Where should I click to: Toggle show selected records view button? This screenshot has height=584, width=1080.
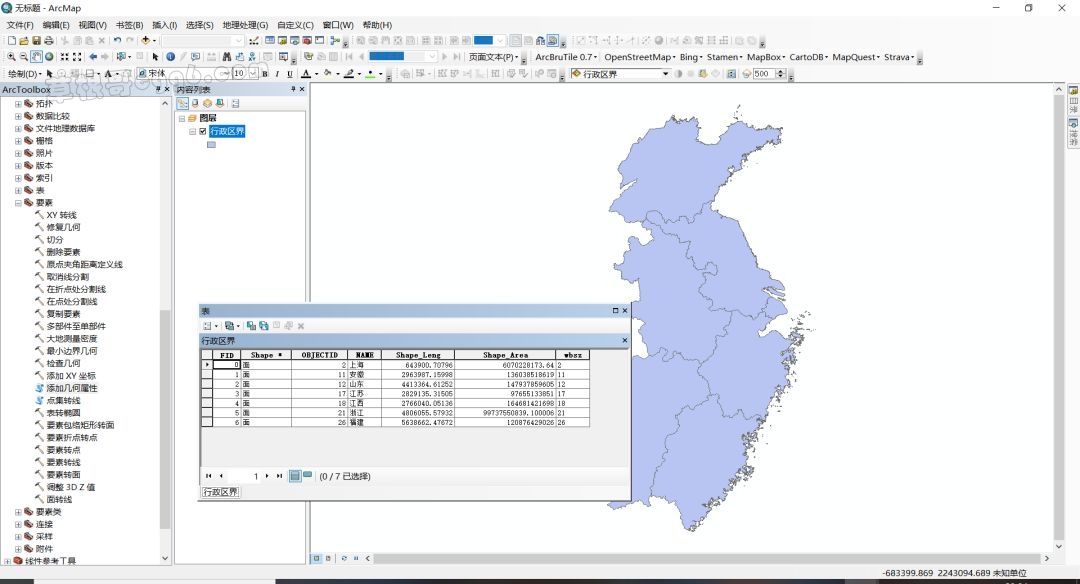pos(307,476)
